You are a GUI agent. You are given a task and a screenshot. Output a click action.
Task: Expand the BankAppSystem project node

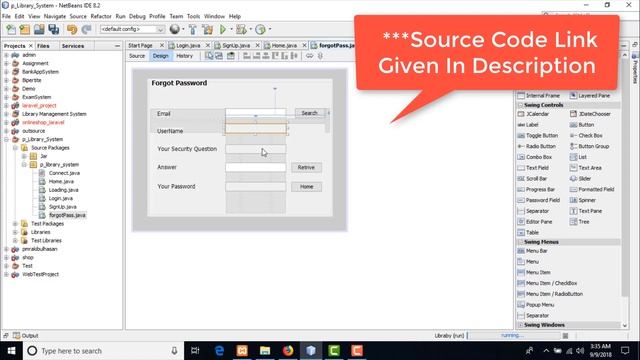click(6, 72)
